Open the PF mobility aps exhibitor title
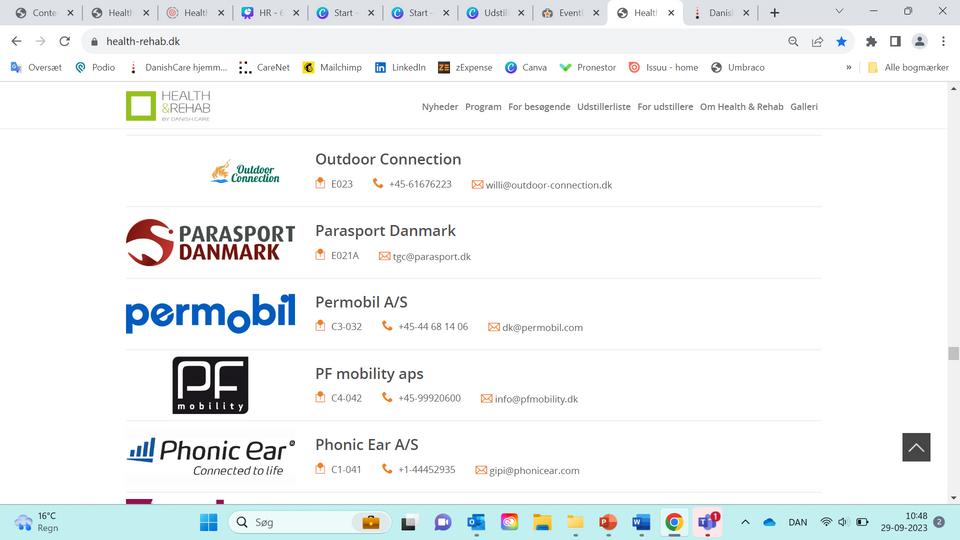The image size is (960, 540). [369, 373]
